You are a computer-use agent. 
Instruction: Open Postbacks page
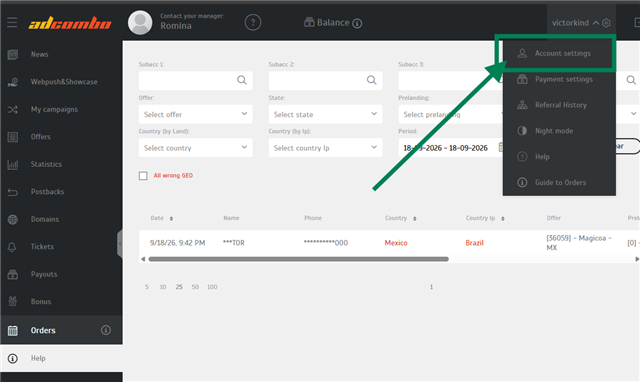(x=47, y=192)
